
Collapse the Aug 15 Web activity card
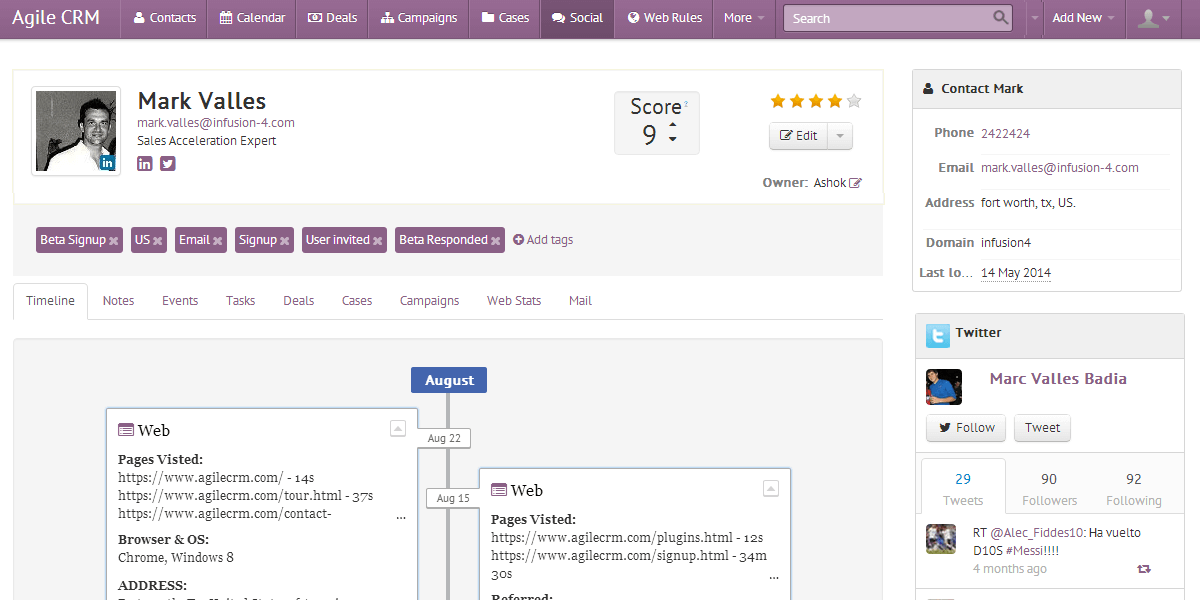[770, 488]
